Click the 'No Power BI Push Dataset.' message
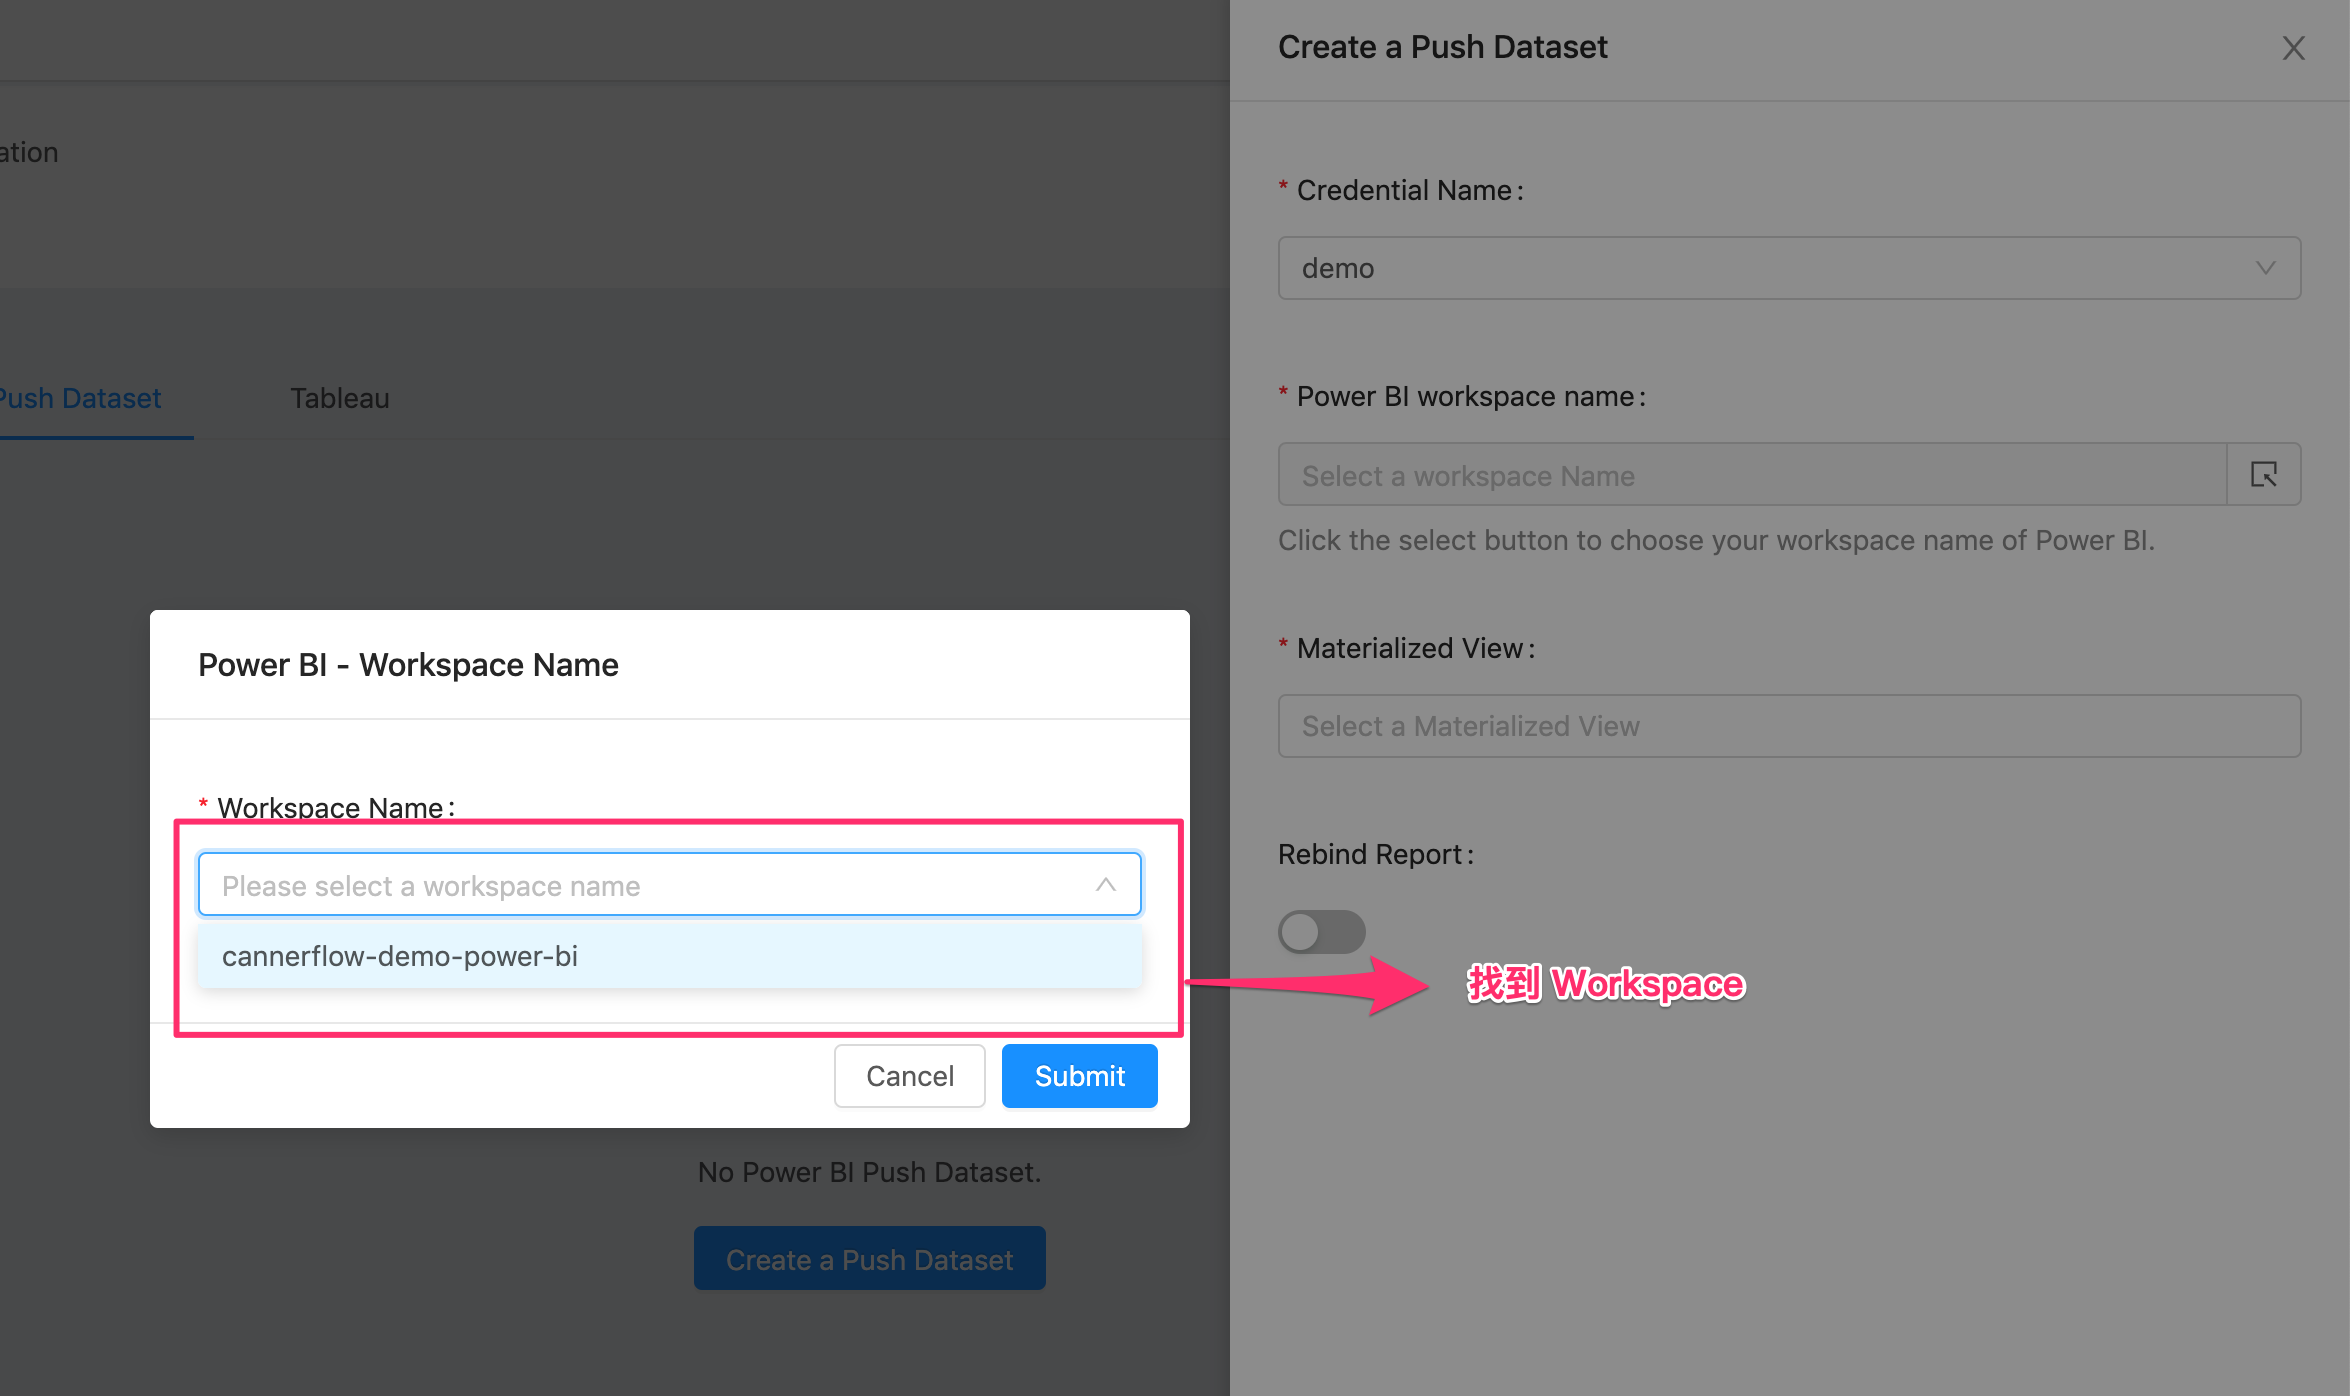Image resolution: width=2350 pixels, height=1396 pixels. 869,1172
